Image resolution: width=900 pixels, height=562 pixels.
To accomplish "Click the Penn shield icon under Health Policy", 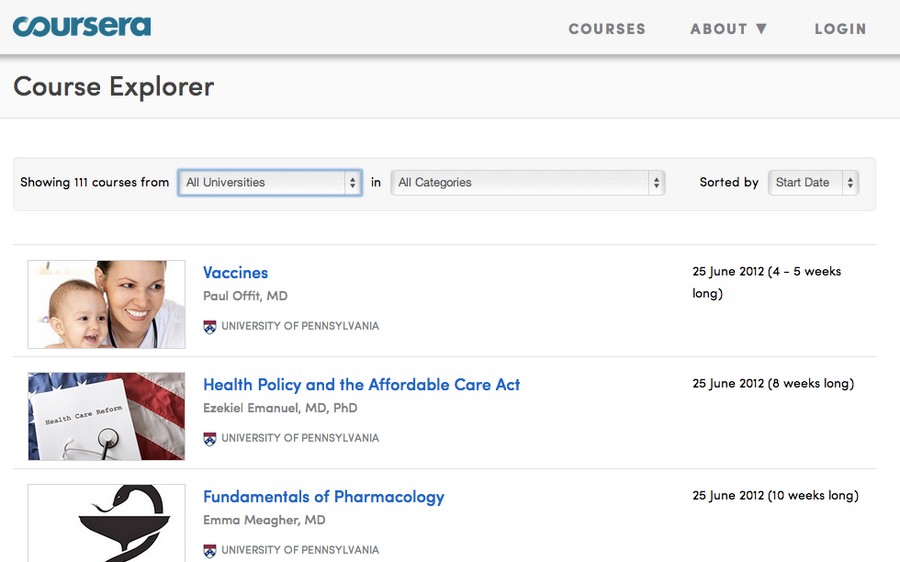I will coord(210,439).
